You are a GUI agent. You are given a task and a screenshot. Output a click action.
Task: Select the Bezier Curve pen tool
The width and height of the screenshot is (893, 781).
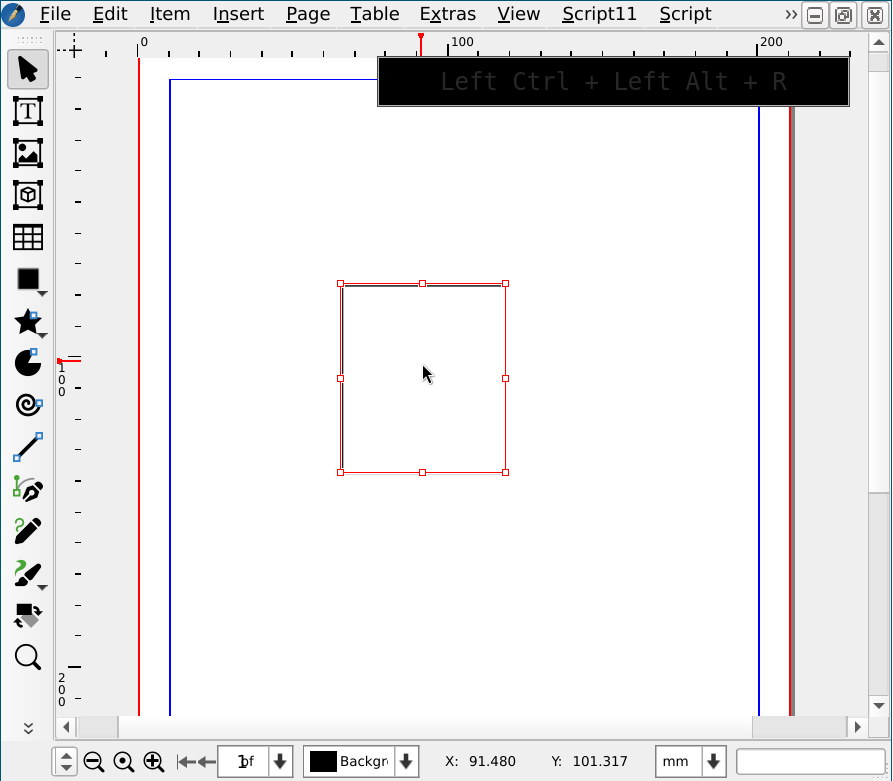[x=27, y=489]
